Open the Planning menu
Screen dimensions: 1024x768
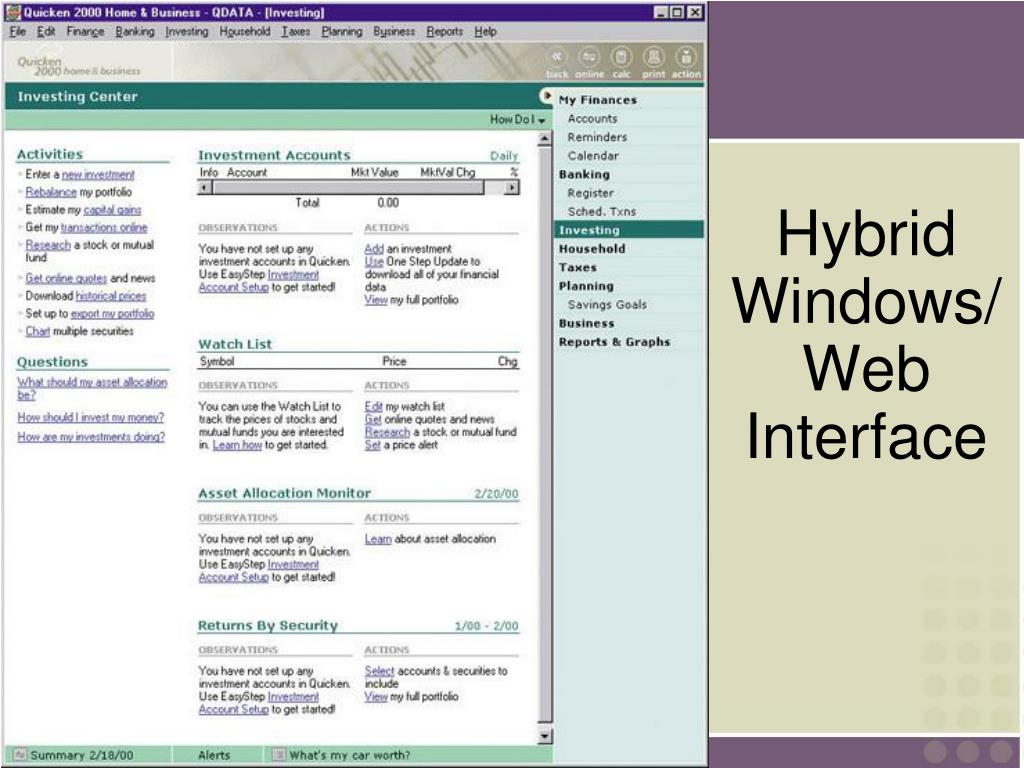click(342, 31)
